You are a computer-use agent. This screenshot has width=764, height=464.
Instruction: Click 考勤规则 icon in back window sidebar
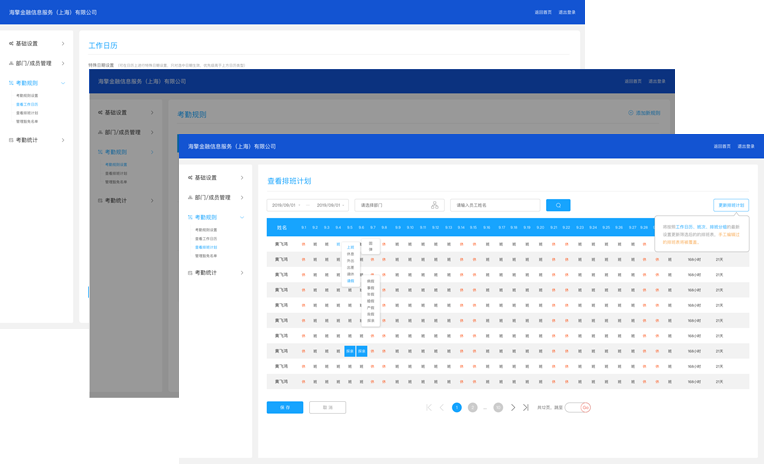coord(11,83)
